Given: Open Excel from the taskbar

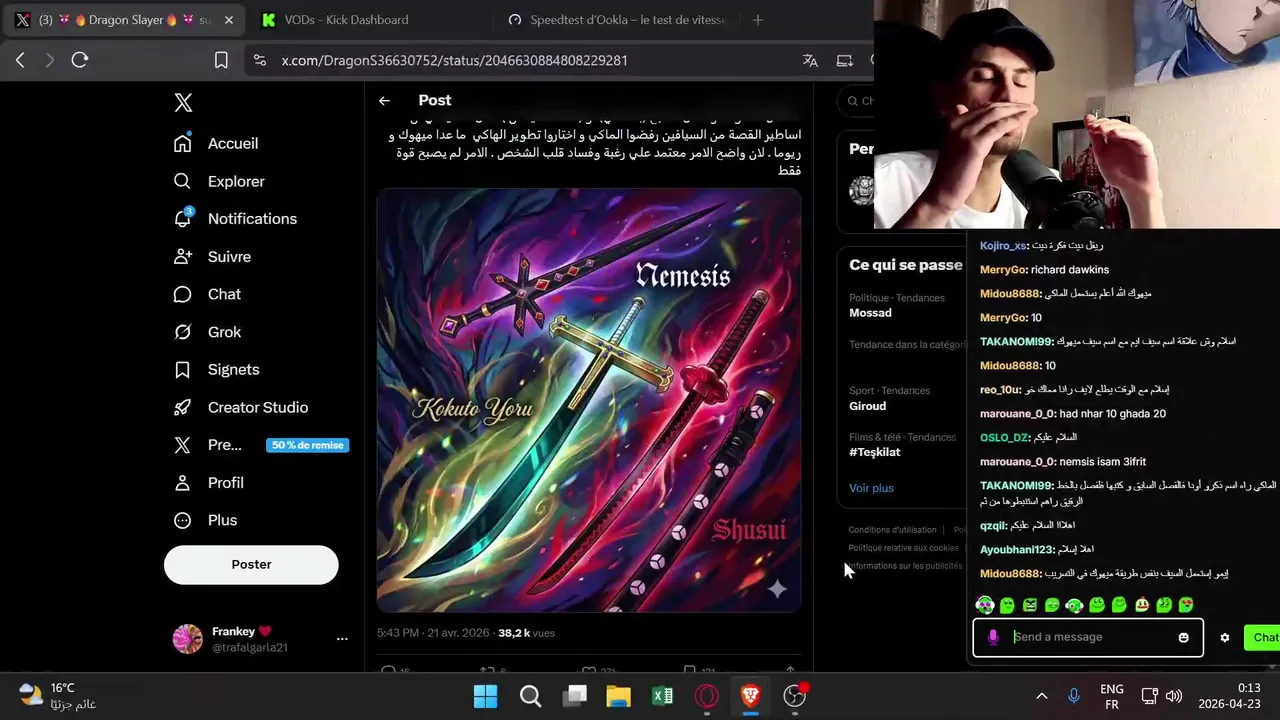Looking at the screenshot, I should pos(662,696).
